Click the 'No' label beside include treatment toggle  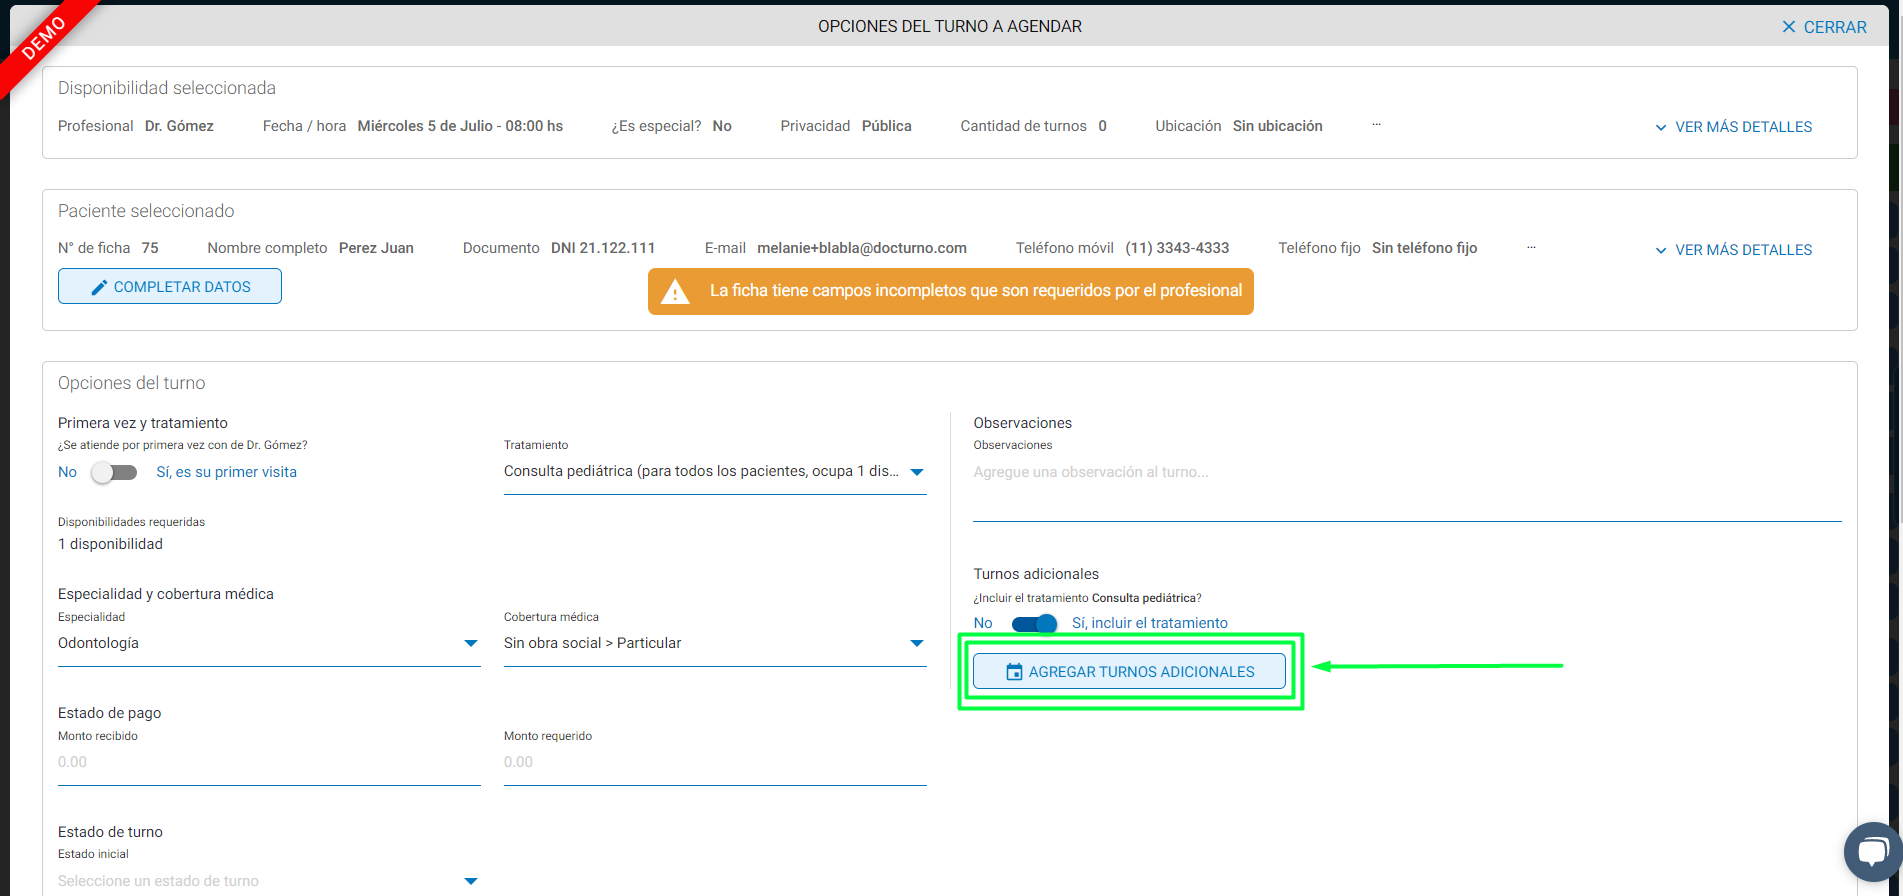click(983, 623)
